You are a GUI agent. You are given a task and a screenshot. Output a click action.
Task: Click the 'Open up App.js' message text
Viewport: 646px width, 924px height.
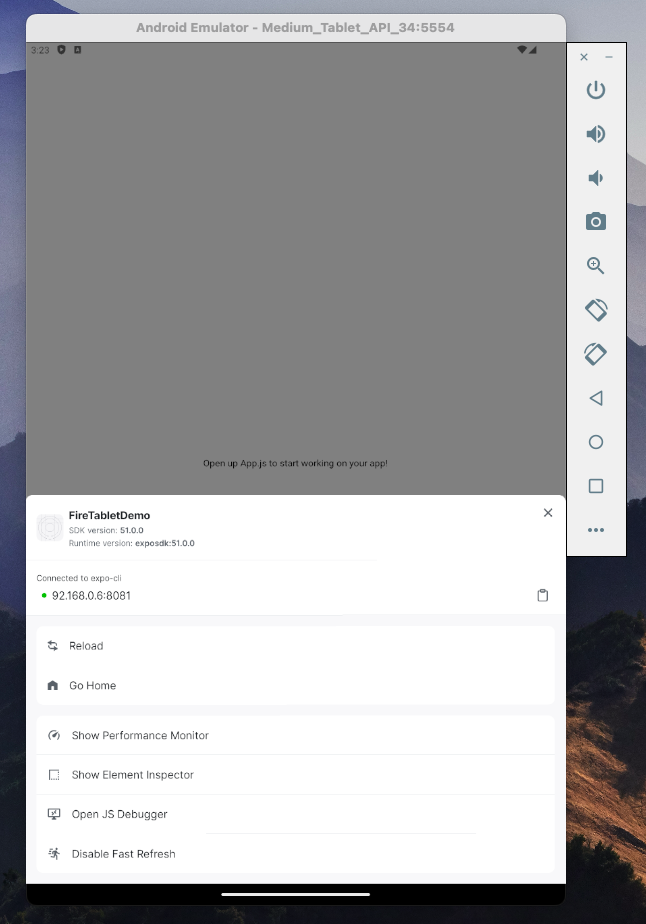point(295,463)
